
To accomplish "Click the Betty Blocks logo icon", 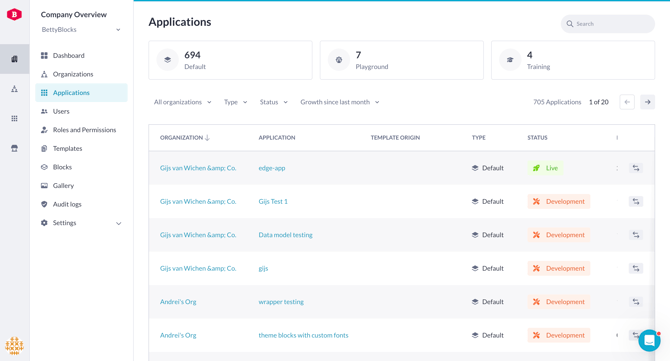I will 14,15.
